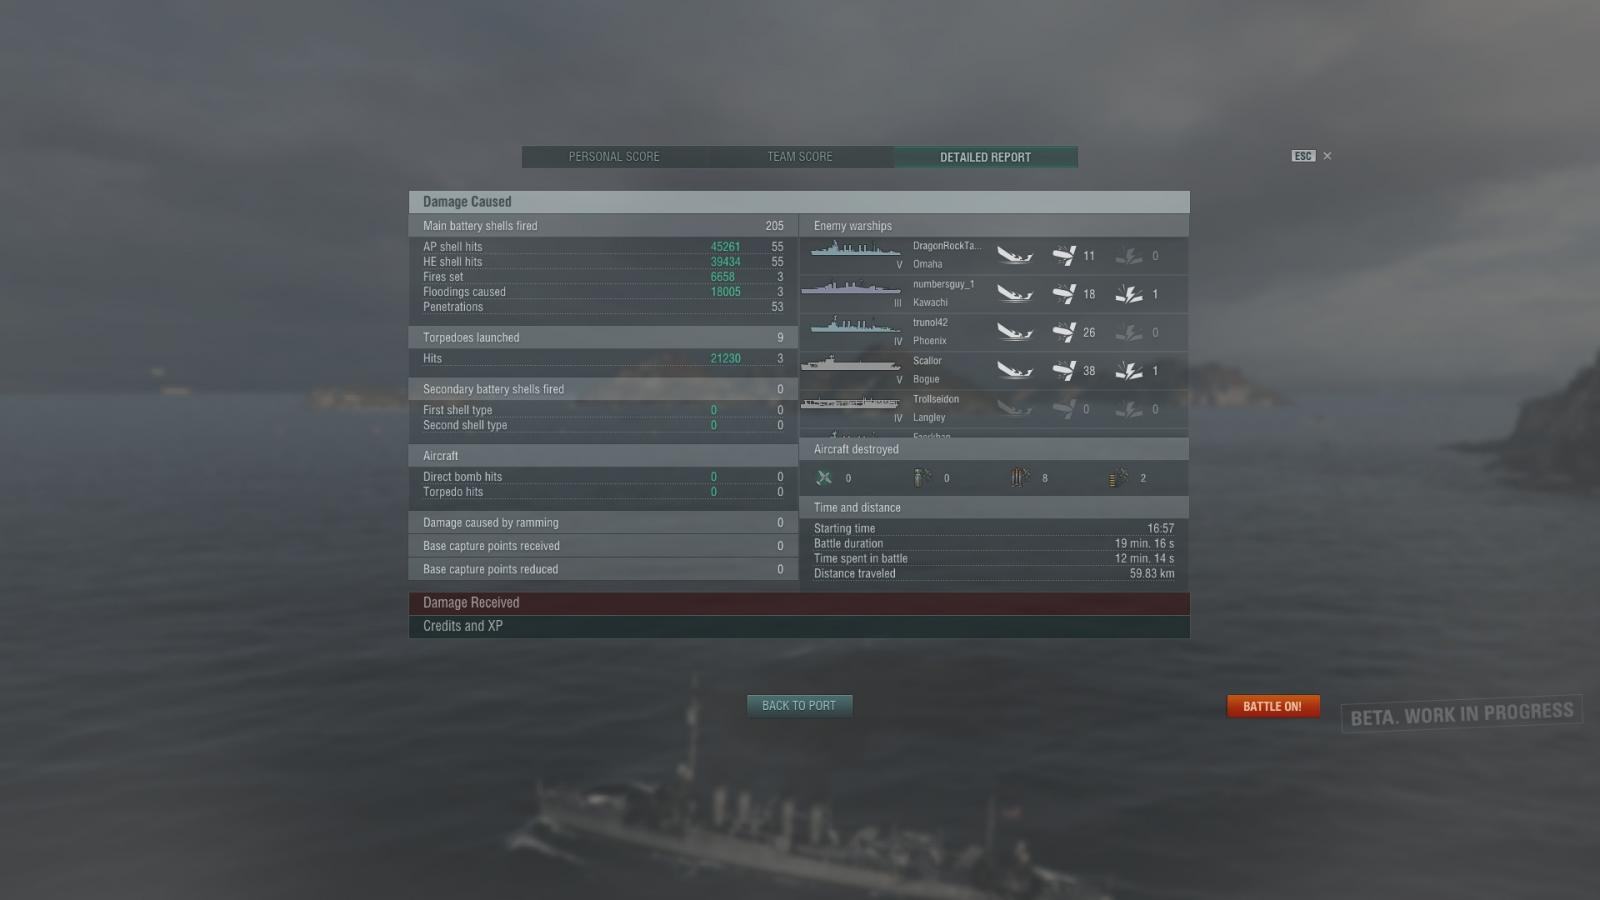Click the shell hits icon for Phoenix
The width and height of the screenshot is (1600, 900).
(x=1064, y=332)
